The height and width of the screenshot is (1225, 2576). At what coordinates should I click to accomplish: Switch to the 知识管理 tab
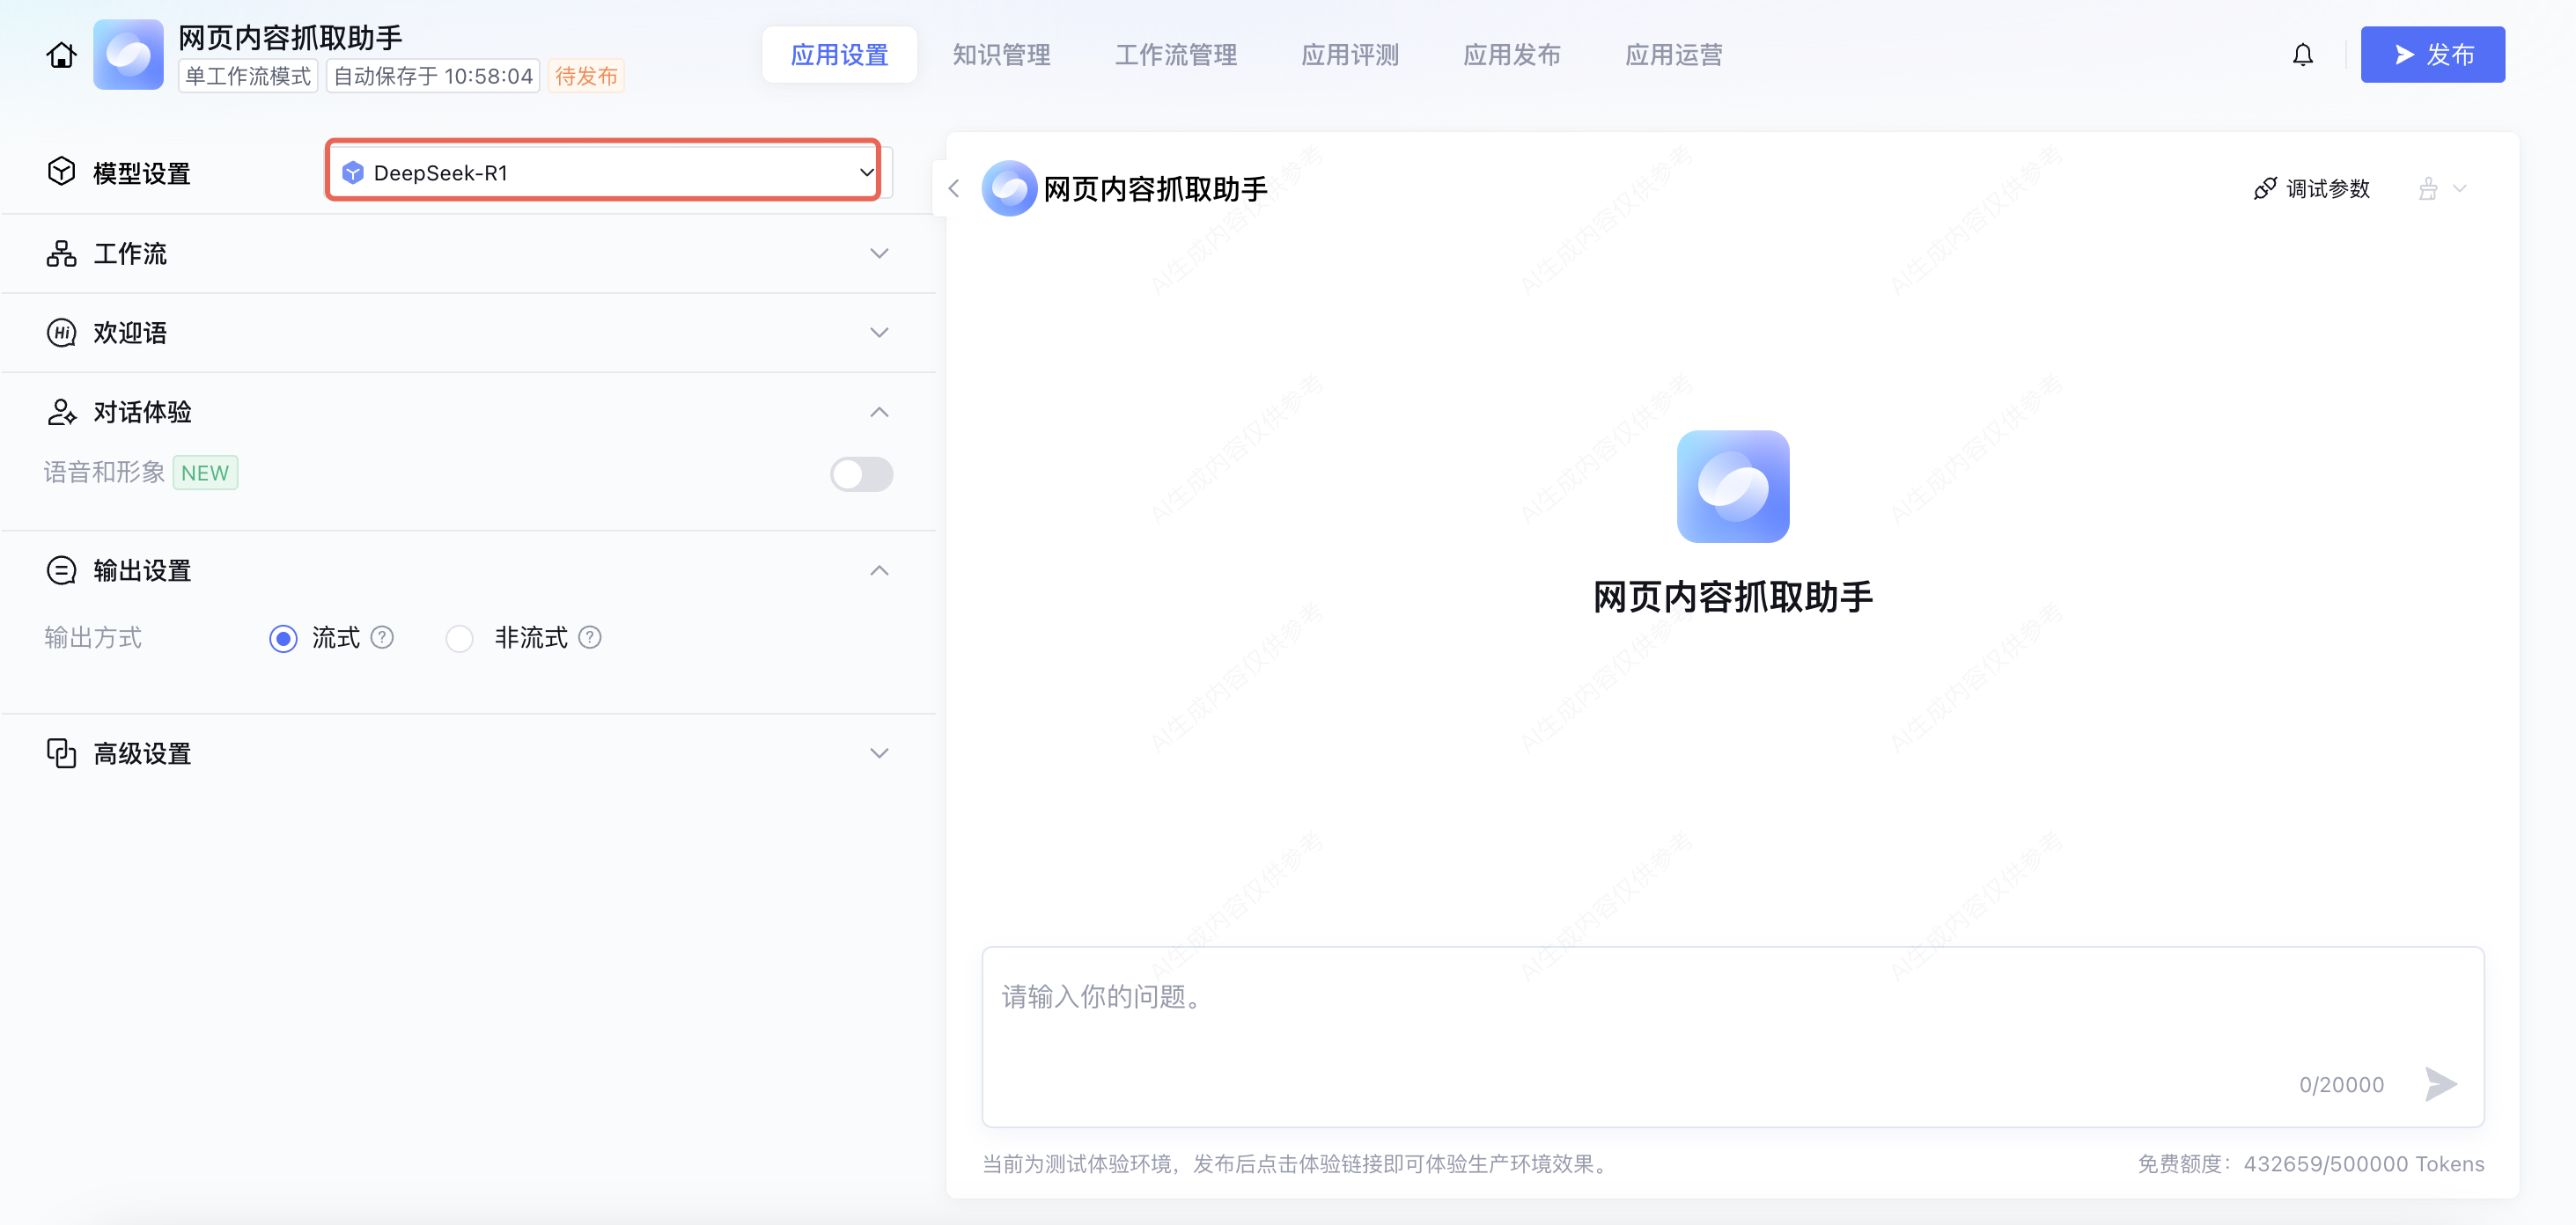[x=1001, y=55]
